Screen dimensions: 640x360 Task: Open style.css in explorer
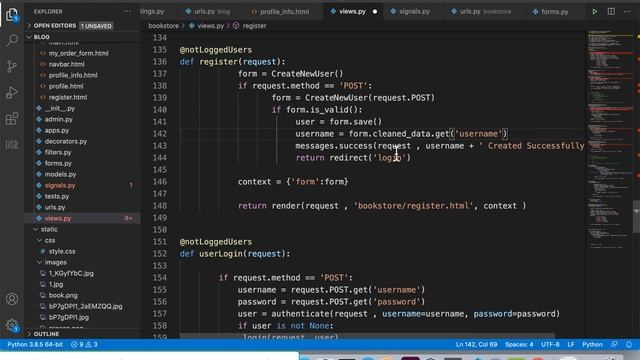coord(62,251)
